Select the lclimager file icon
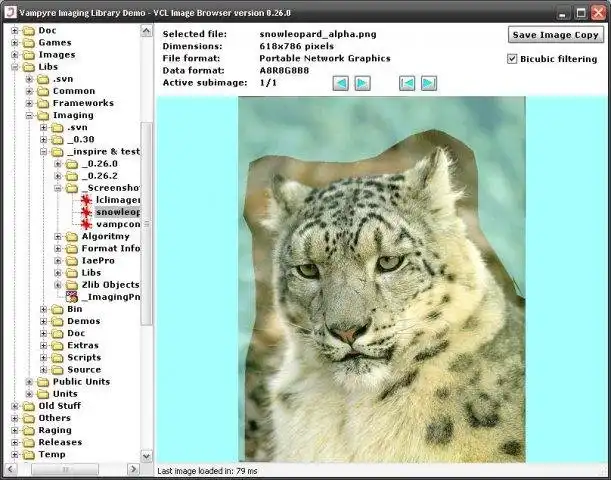Viewport: 611px width, 480px height. pos(86,200)
